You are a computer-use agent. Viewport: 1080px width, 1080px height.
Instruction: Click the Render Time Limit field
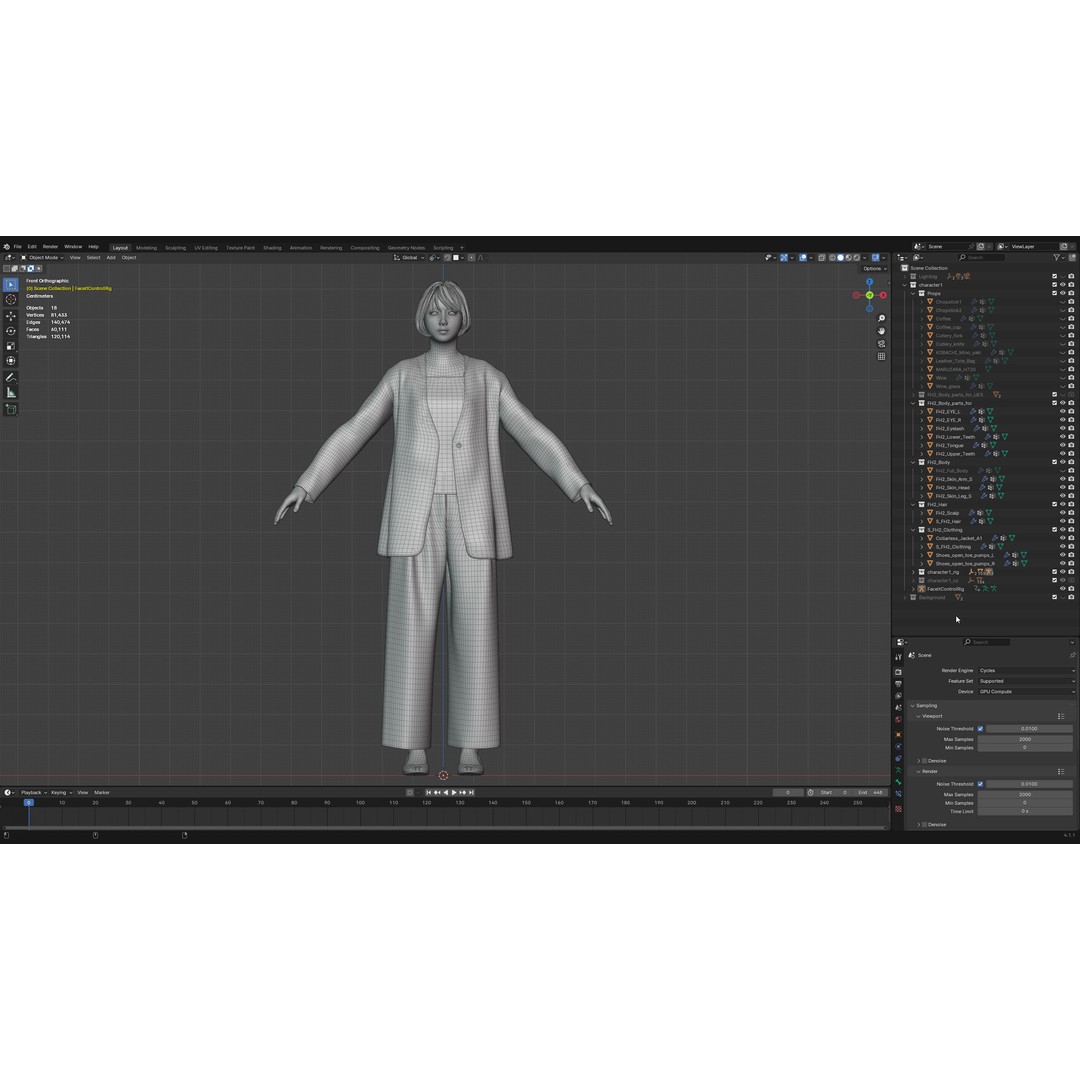click(x=1025, y=811)
